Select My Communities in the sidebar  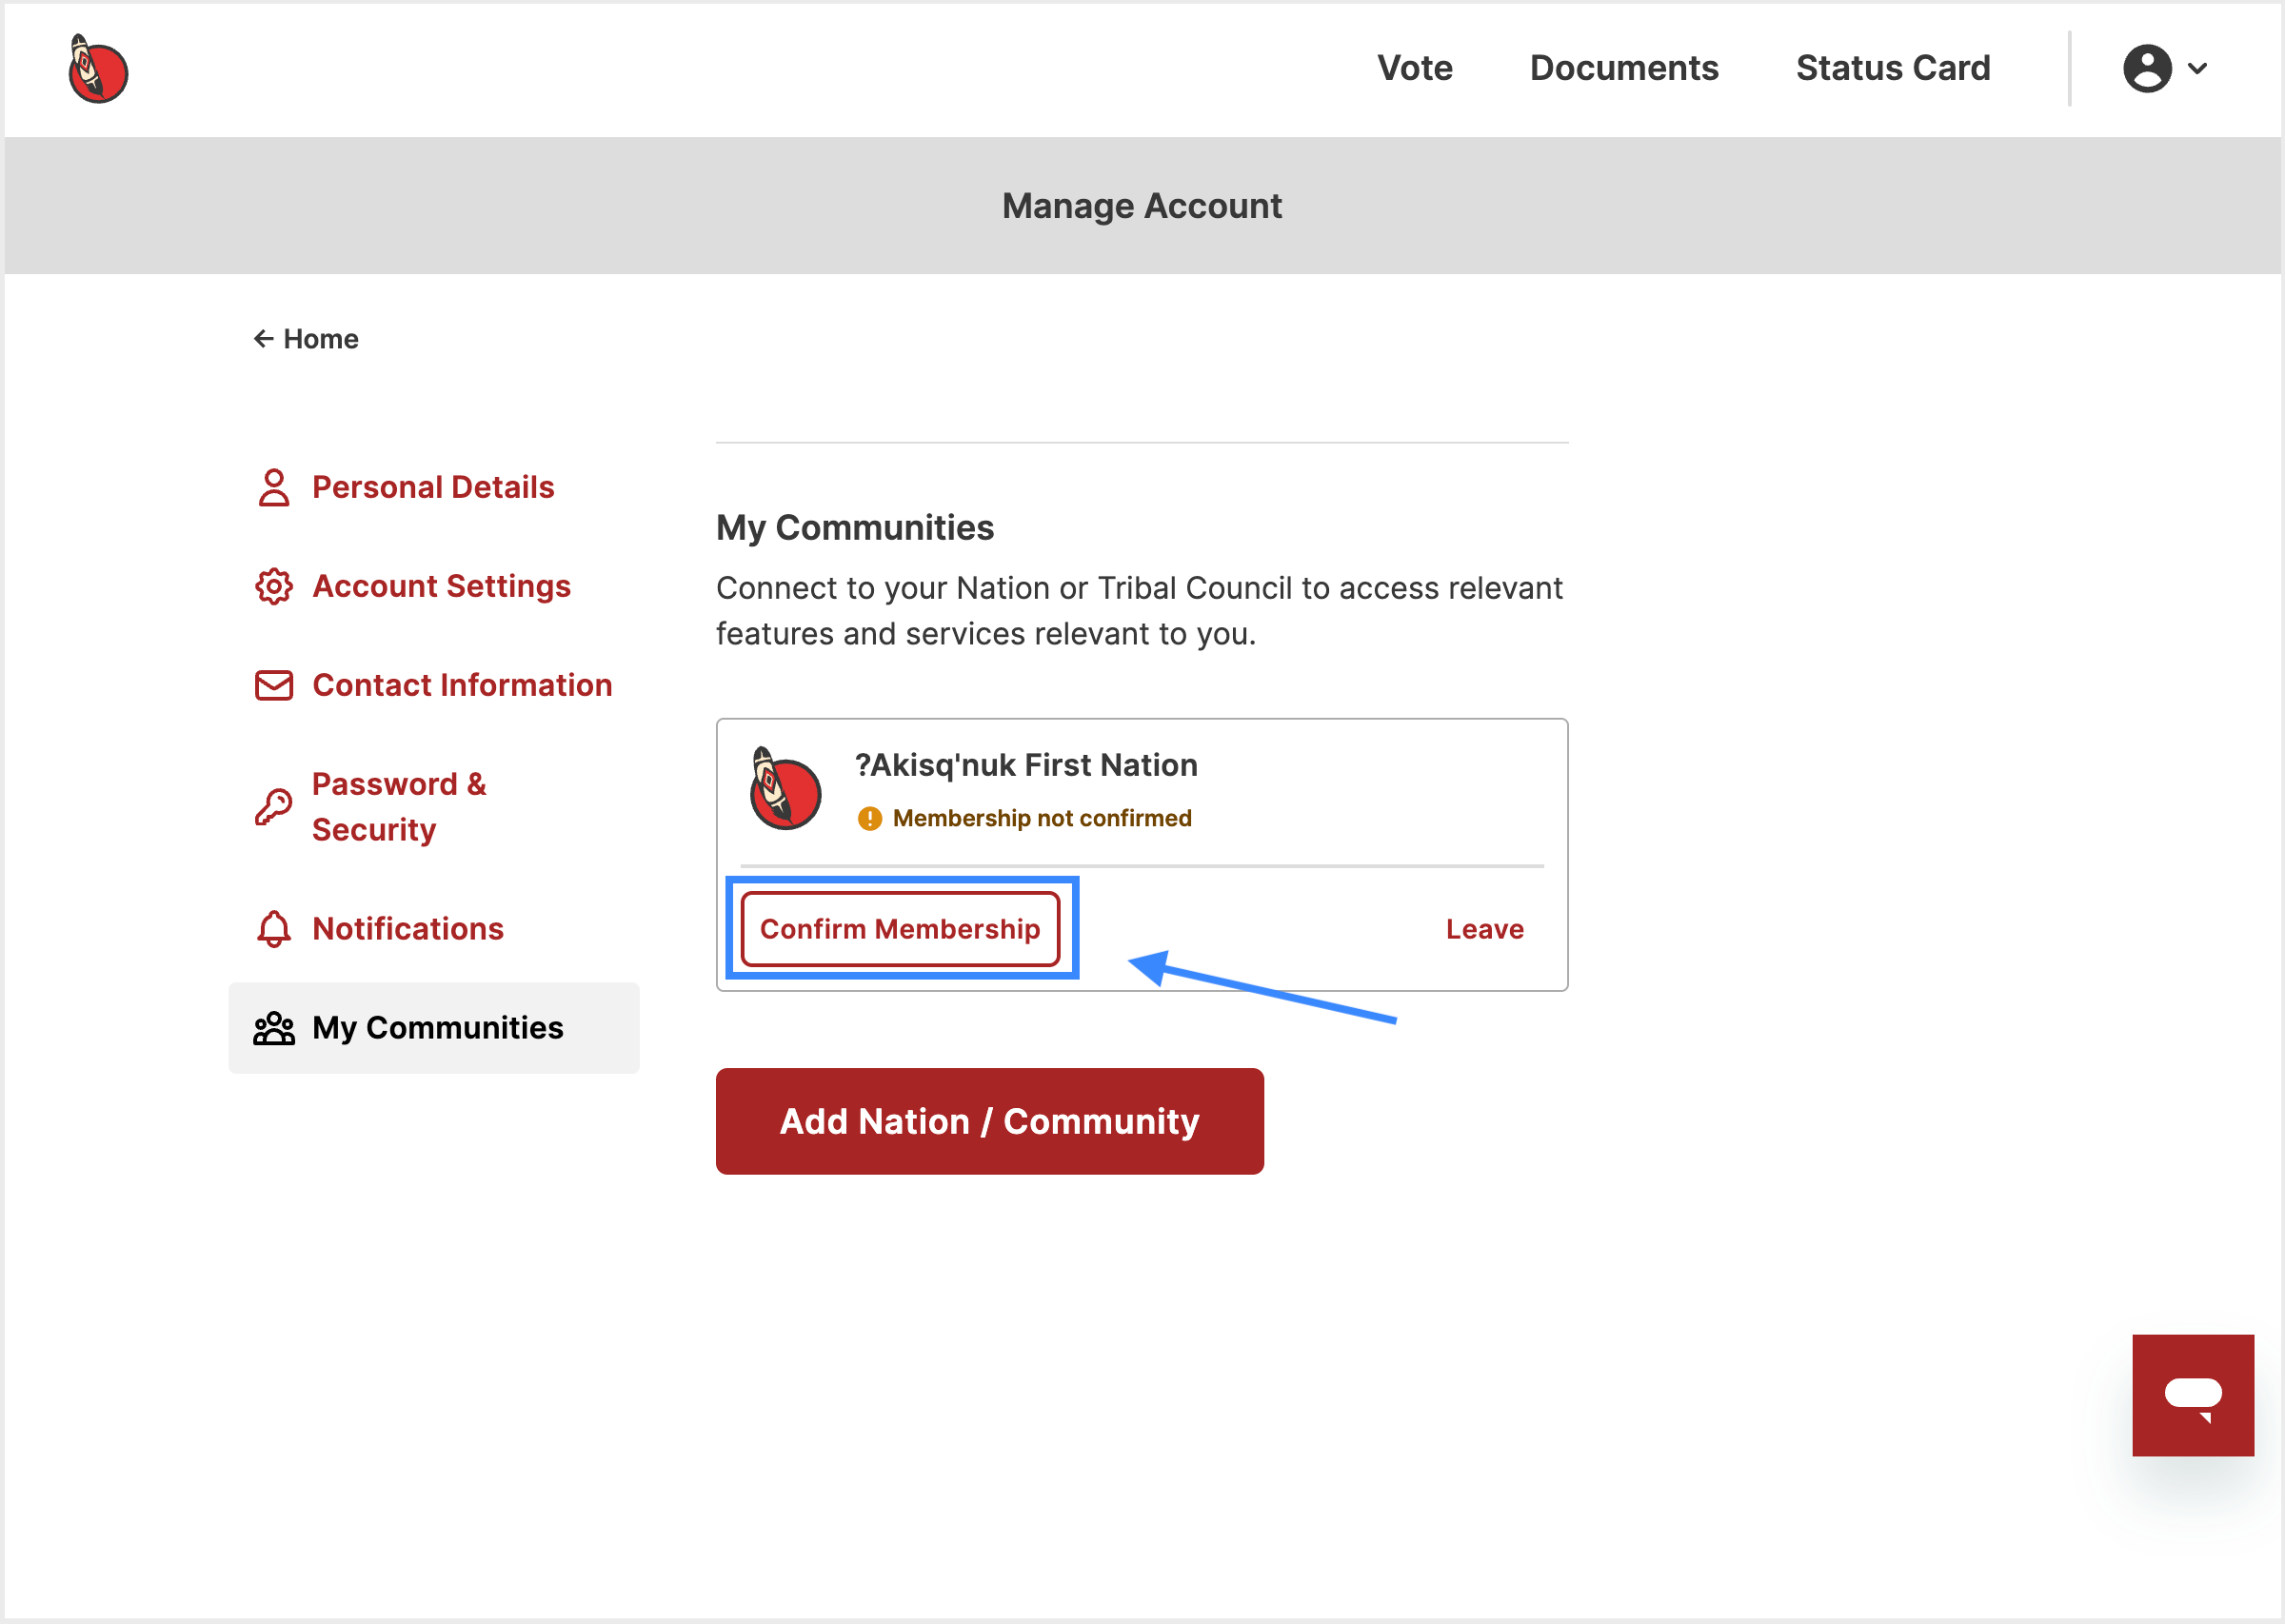click(x=434, y=1028)
